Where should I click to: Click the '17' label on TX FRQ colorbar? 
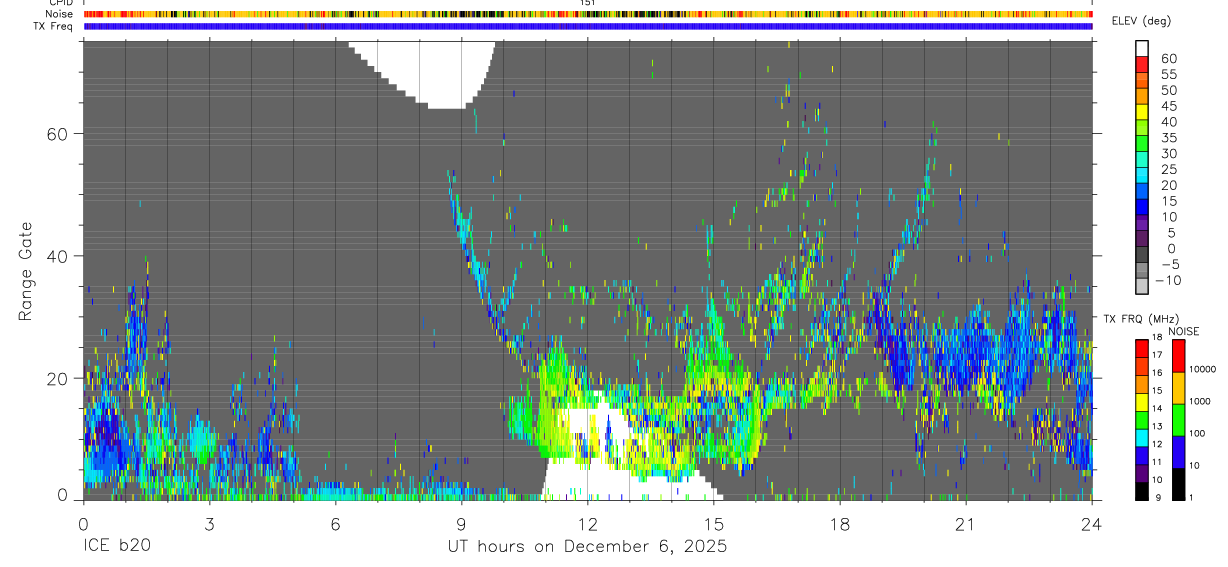coord(1156,356)
